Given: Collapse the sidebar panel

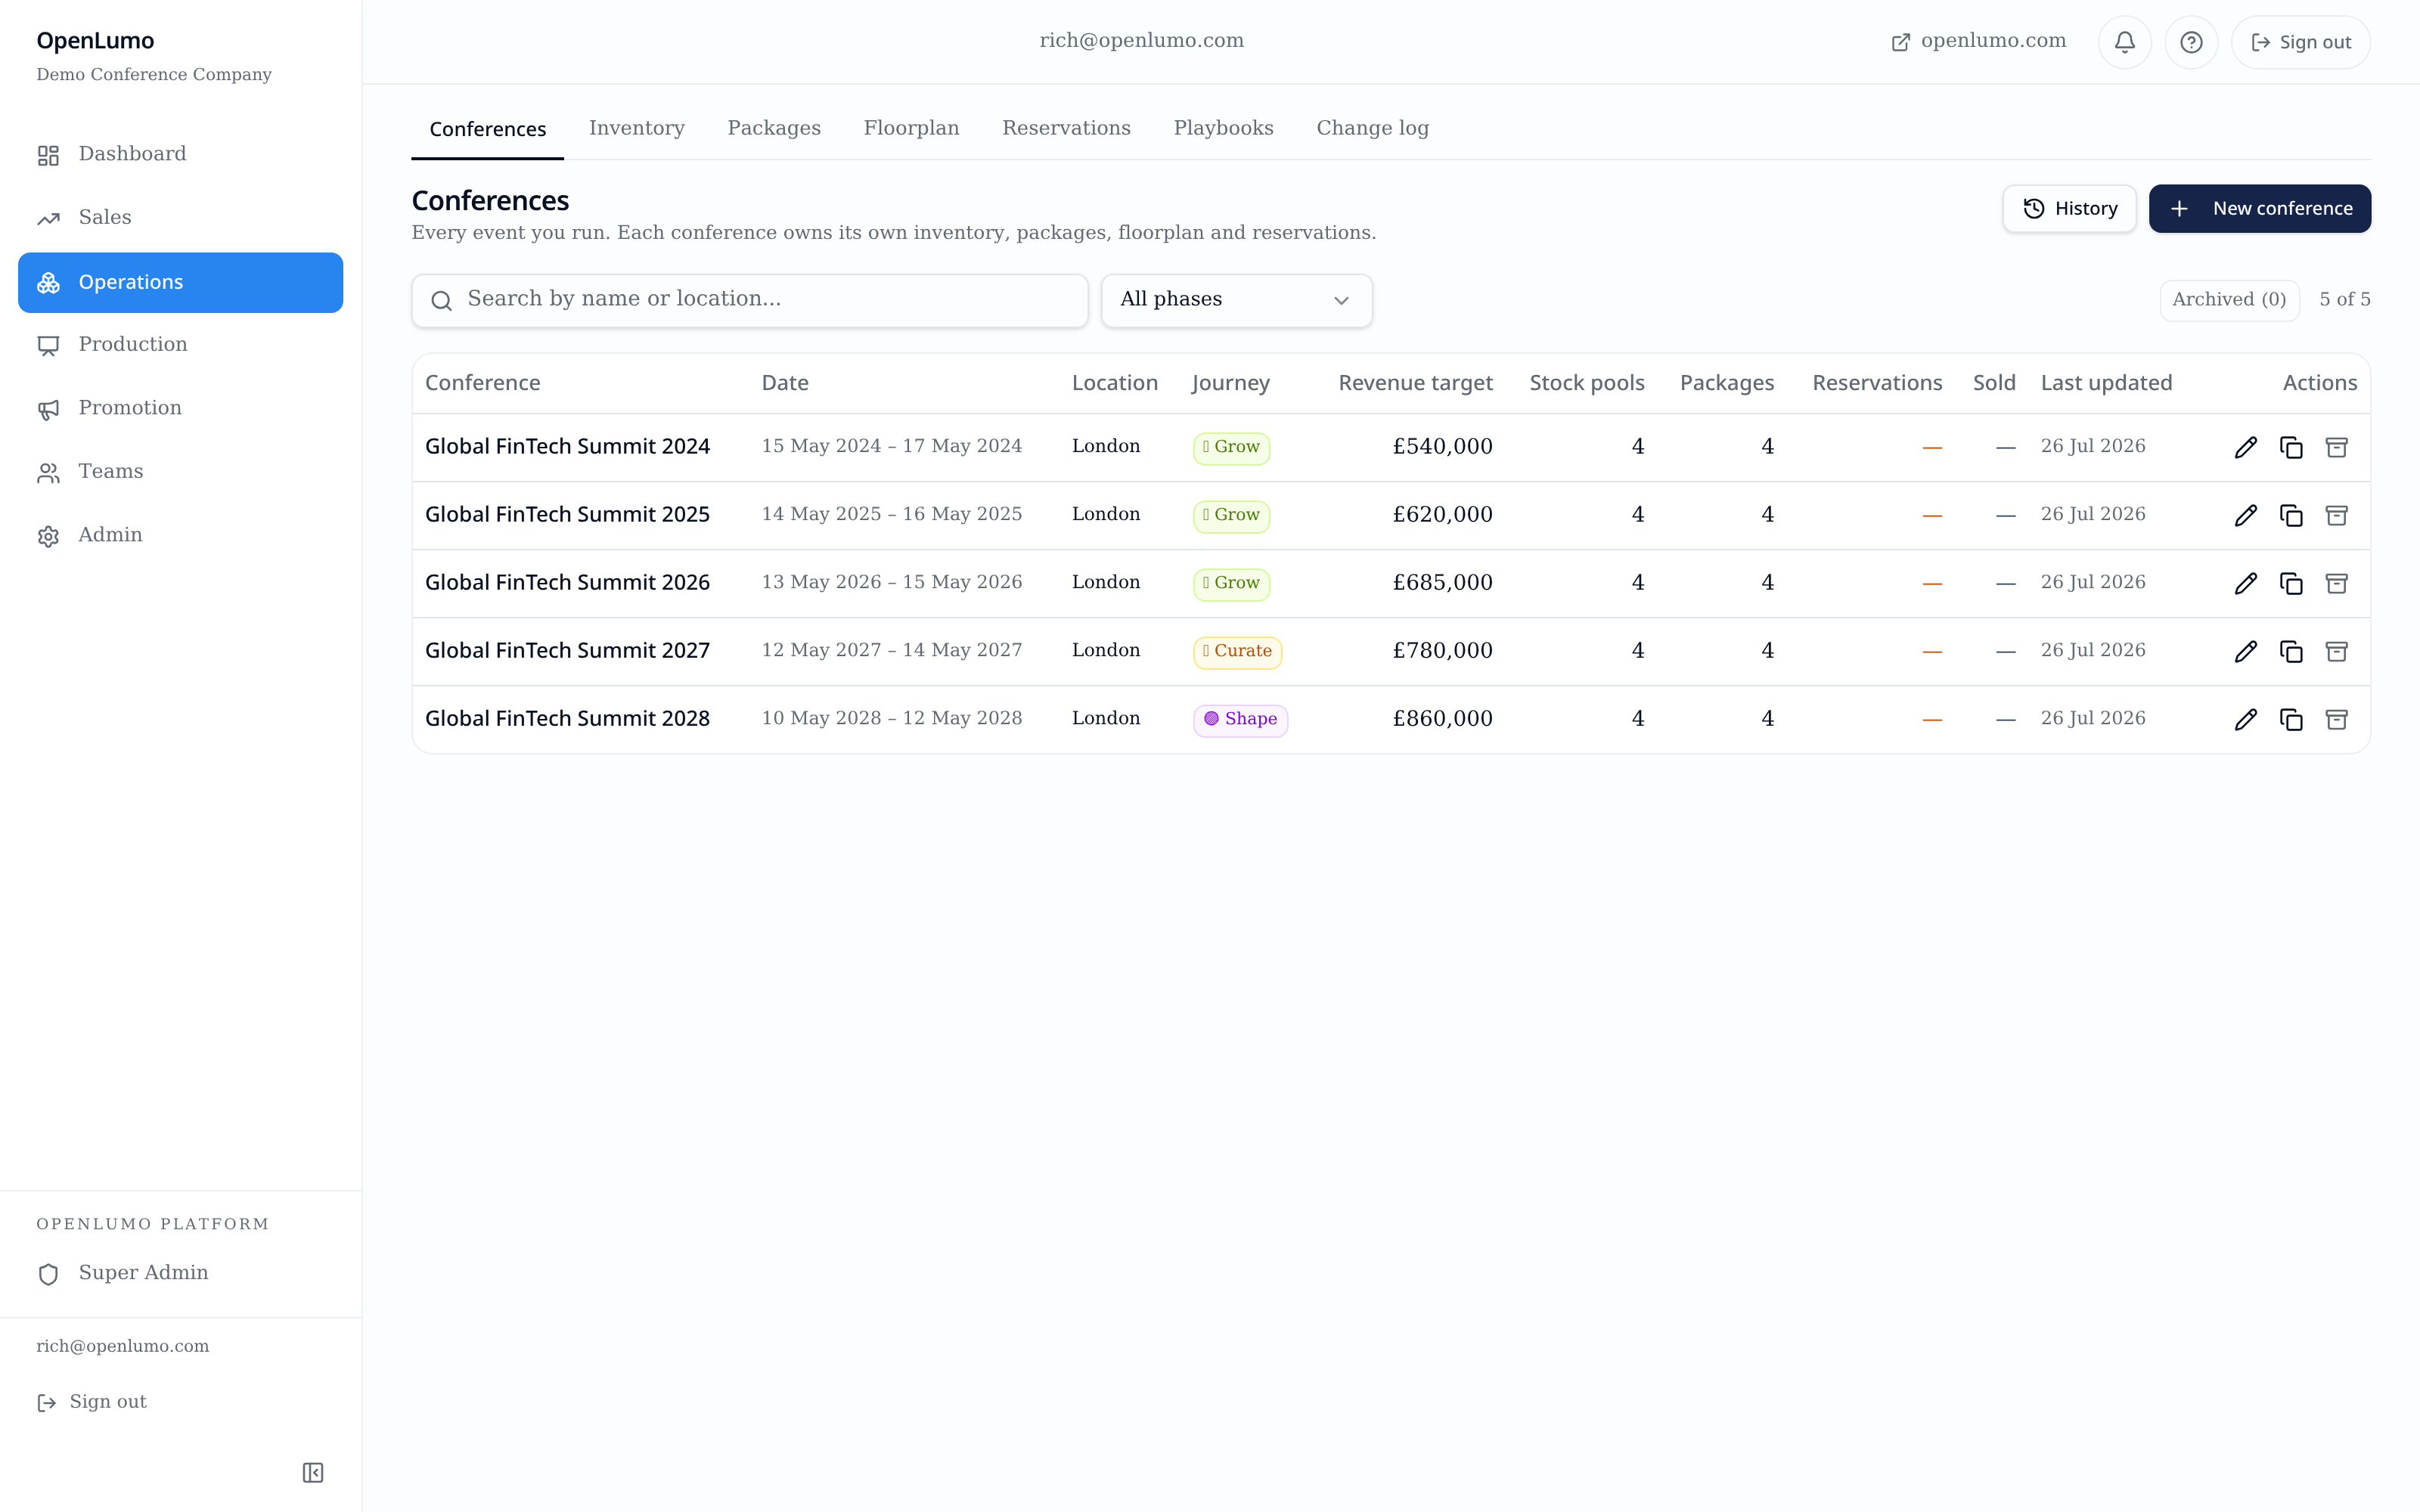Looking at the screenshot, I should tap(313, 1472).
